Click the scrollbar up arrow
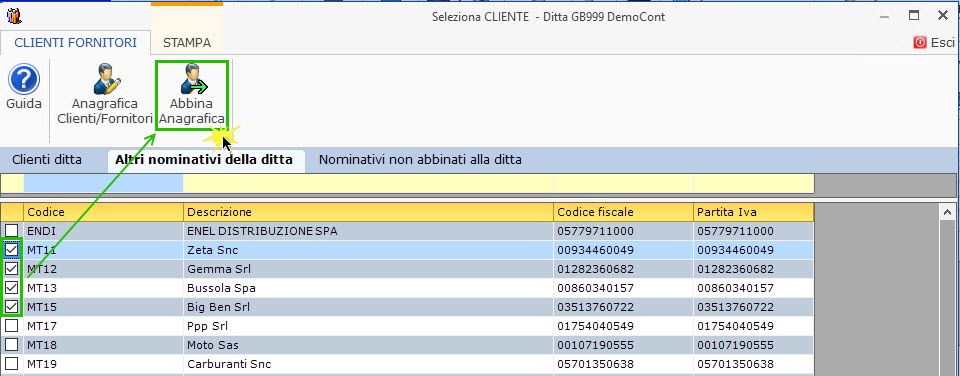This screenshot has height=376, width=960. 947,212
